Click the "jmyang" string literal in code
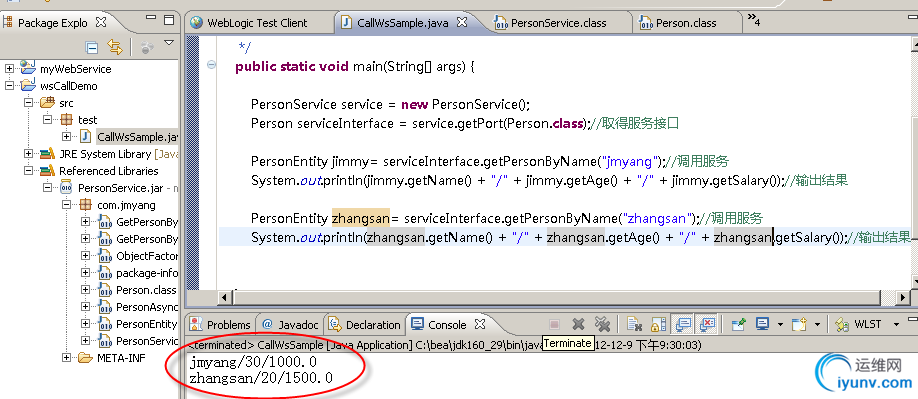Screen dimensions: 918x399 pos(630,161)
